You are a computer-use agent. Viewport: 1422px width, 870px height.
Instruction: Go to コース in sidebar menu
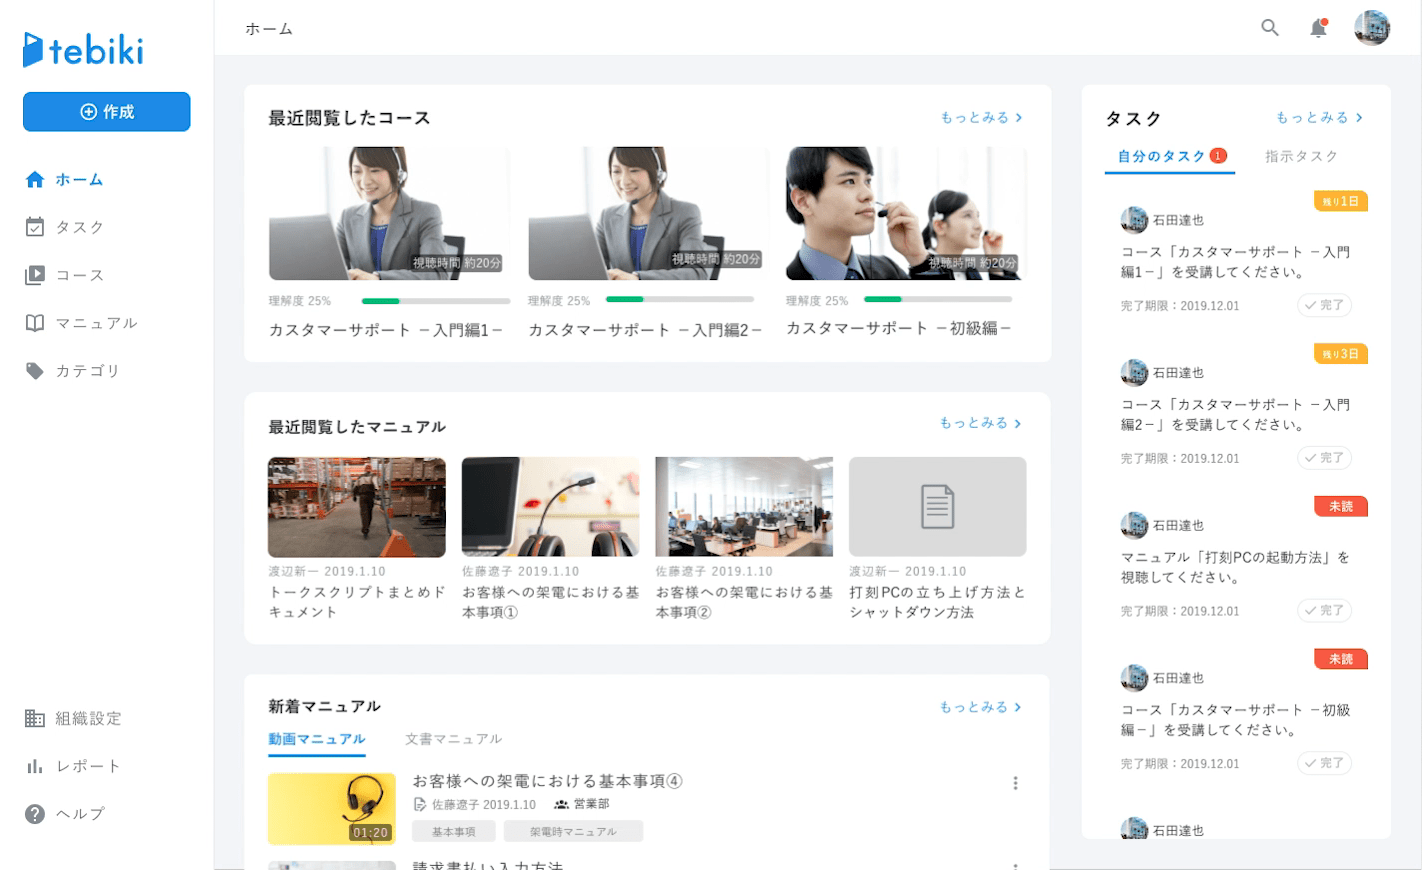point(80,275)
